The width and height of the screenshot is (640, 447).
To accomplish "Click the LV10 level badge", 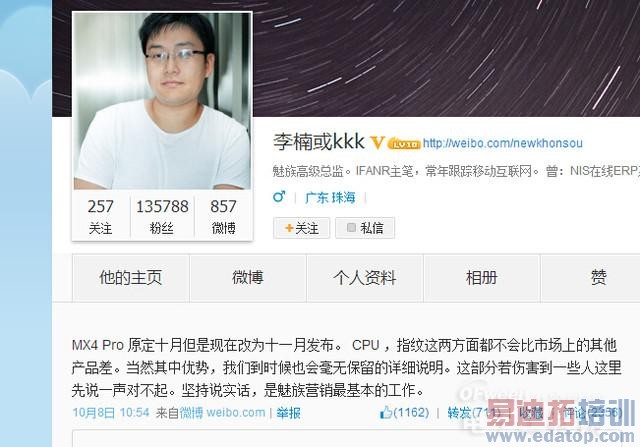I will click(x=404, y=144).
